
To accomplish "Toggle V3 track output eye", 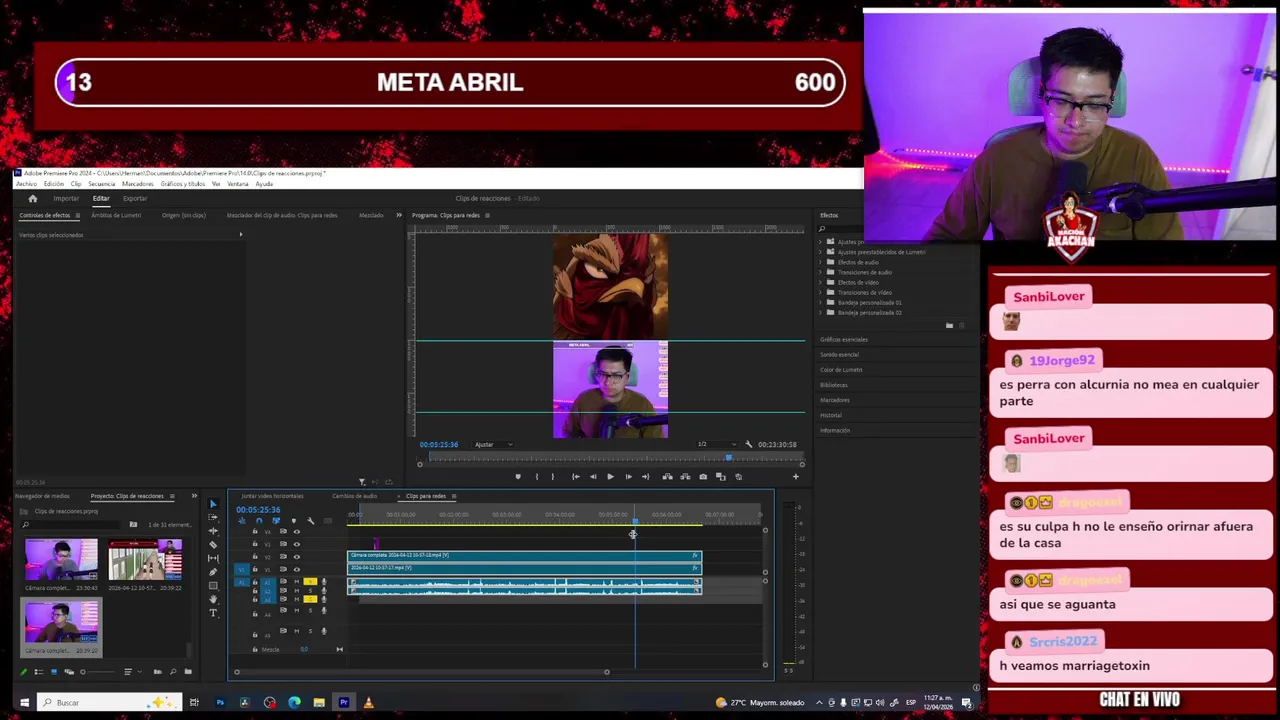I will point(296,544).
